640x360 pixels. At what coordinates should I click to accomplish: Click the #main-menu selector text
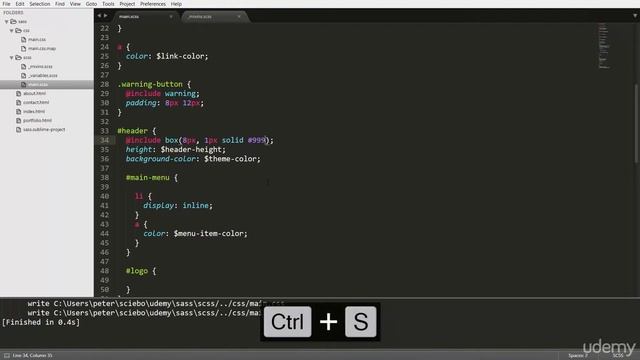[x=147, y=178]
